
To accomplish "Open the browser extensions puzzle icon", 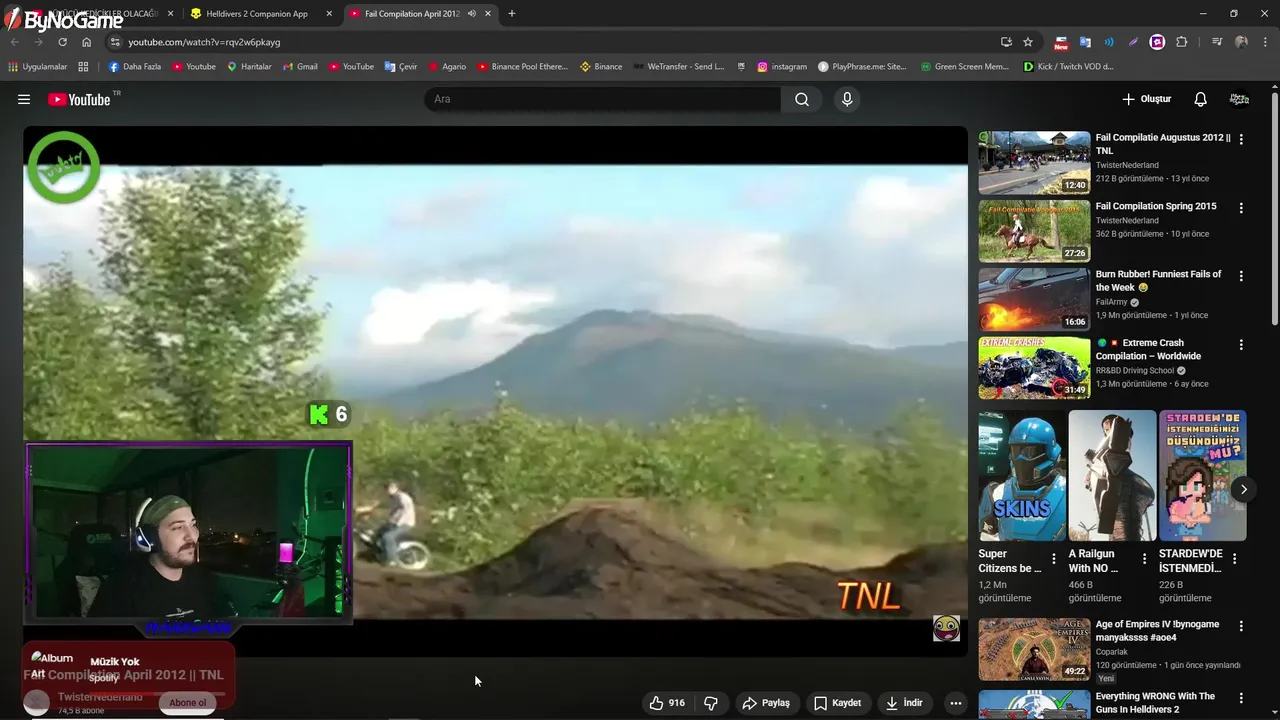I will coord(1182,42).
